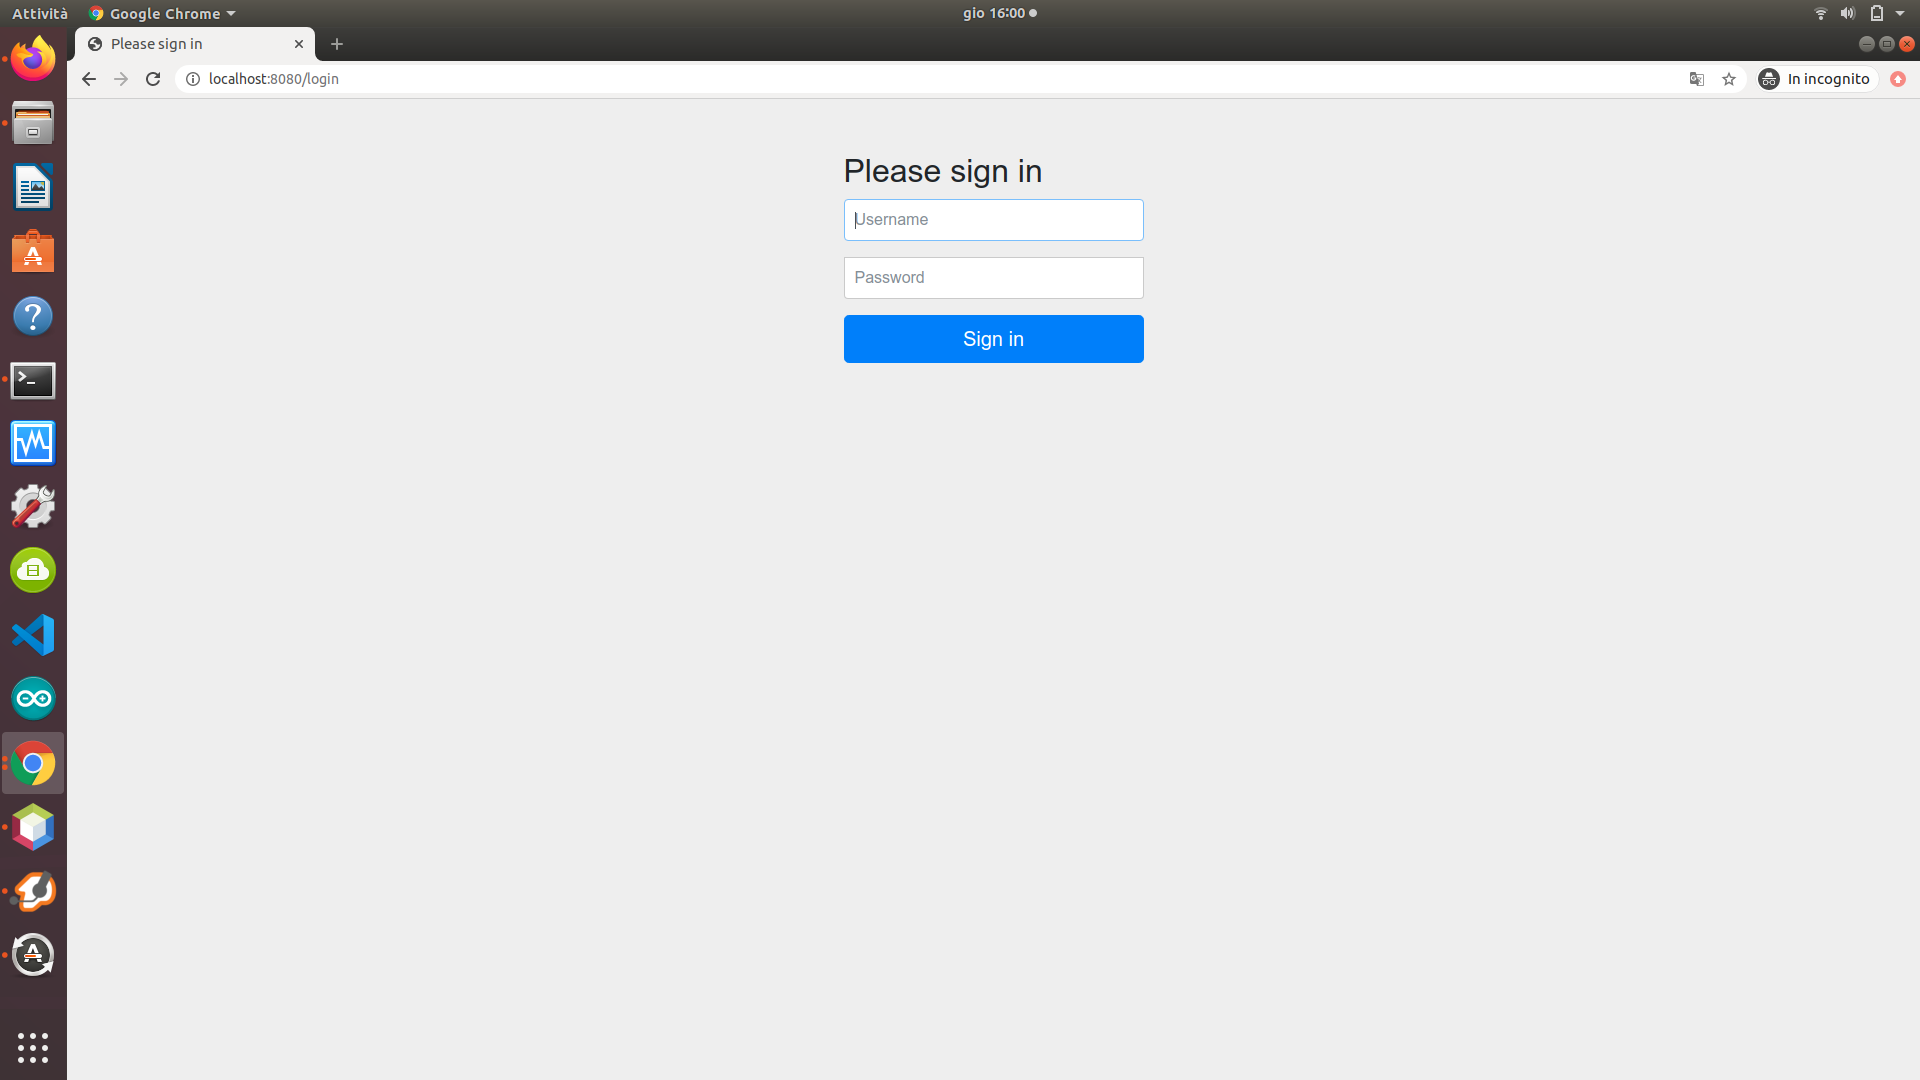
Task: Close the 'Please sign in' tab
Action: click(299, 44)
